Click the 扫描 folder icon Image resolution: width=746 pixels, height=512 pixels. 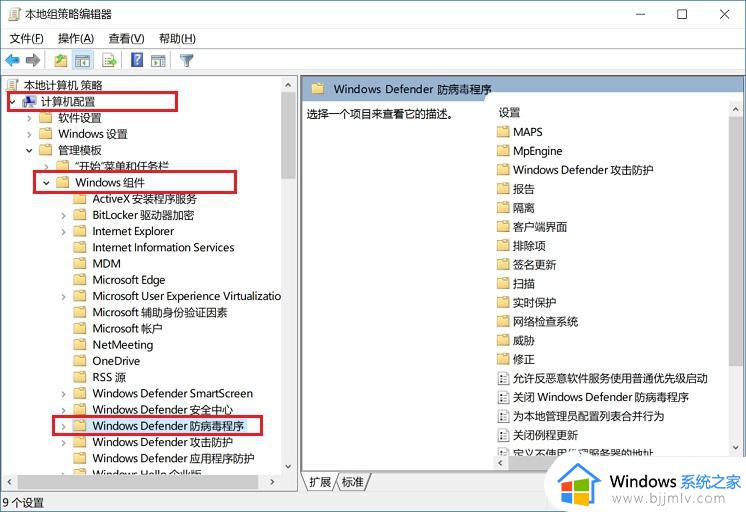pyautogui.click(x=503, y=284)
